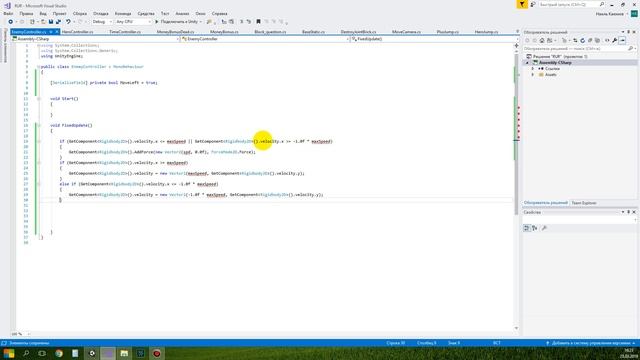Click the Sync with Active Document icon
The height and width of the screenshot is (360, 640).
(x=575, y=40)
